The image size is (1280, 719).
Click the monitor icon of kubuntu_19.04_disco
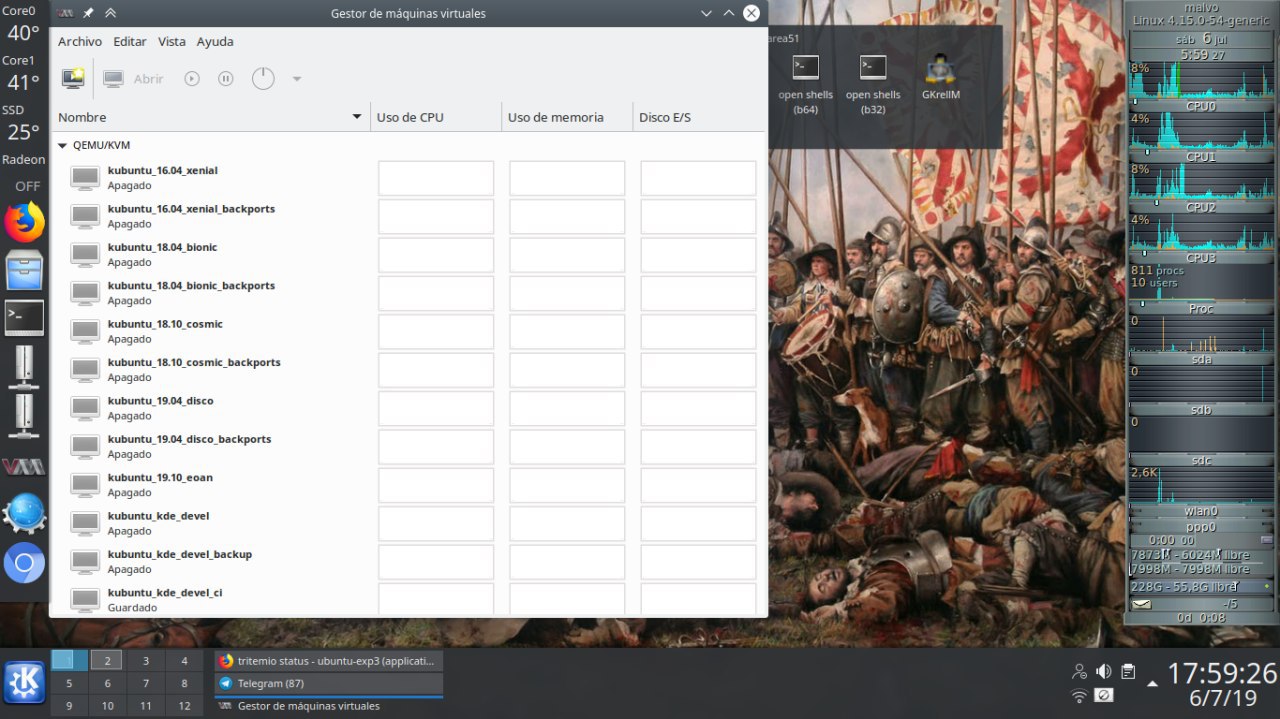coord(85,408)
